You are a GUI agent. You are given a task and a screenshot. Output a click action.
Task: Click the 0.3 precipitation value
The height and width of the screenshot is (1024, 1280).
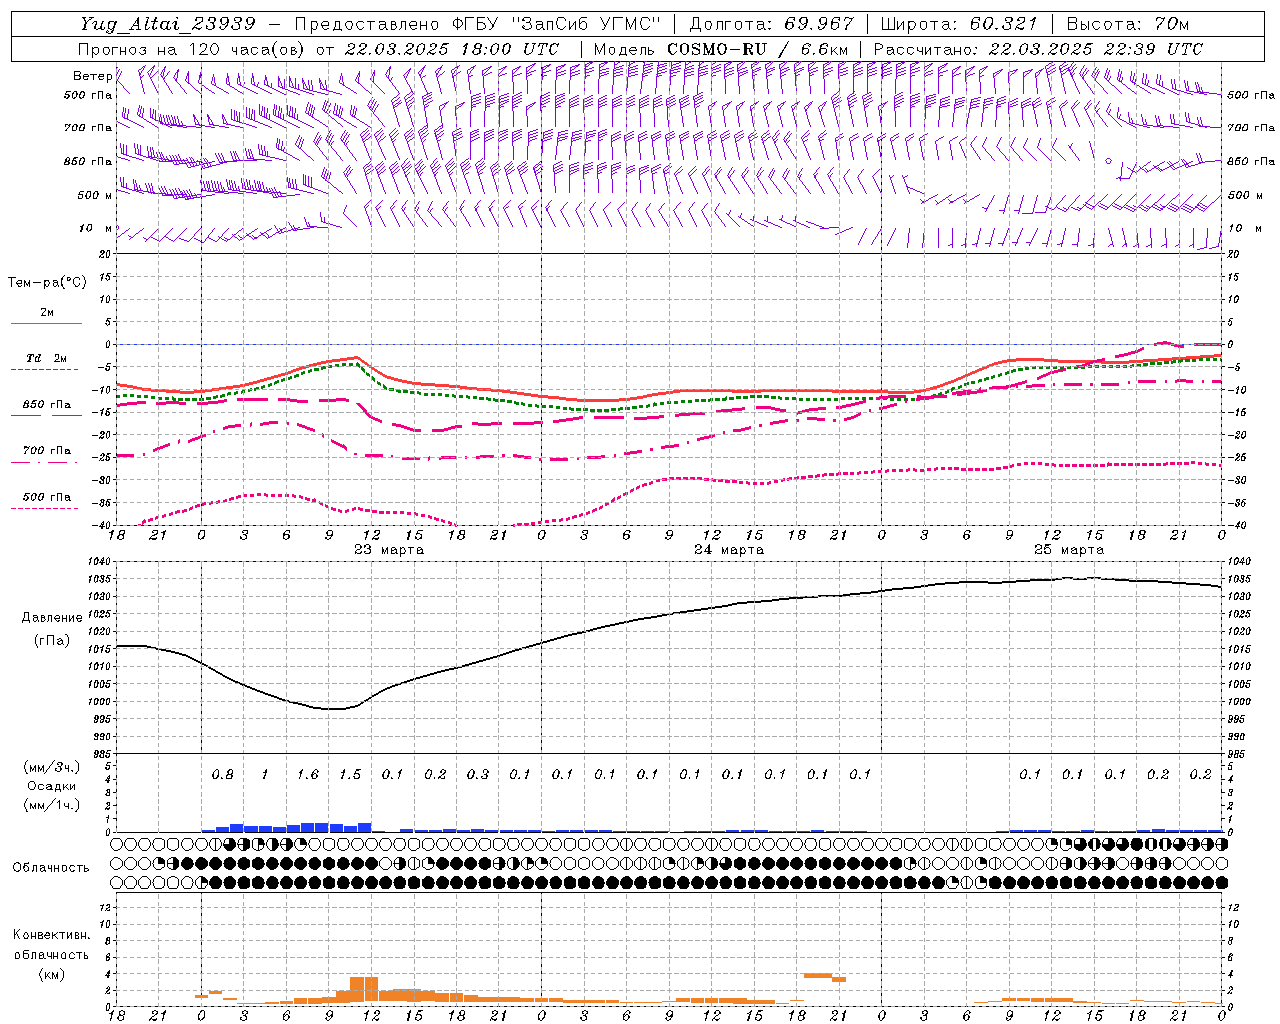pyautogui.click(x=478, y=775)
